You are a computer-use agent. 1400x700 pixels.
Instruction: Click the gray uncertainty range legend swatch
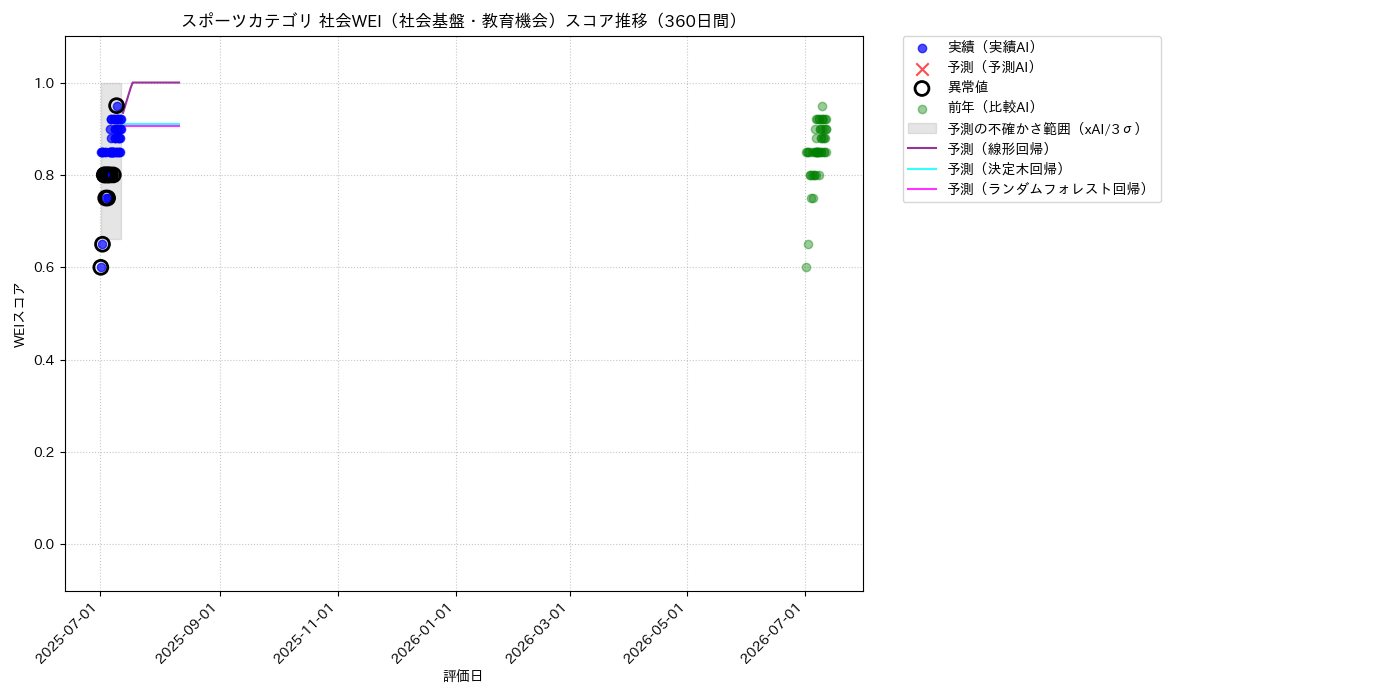tap(922, 128)
